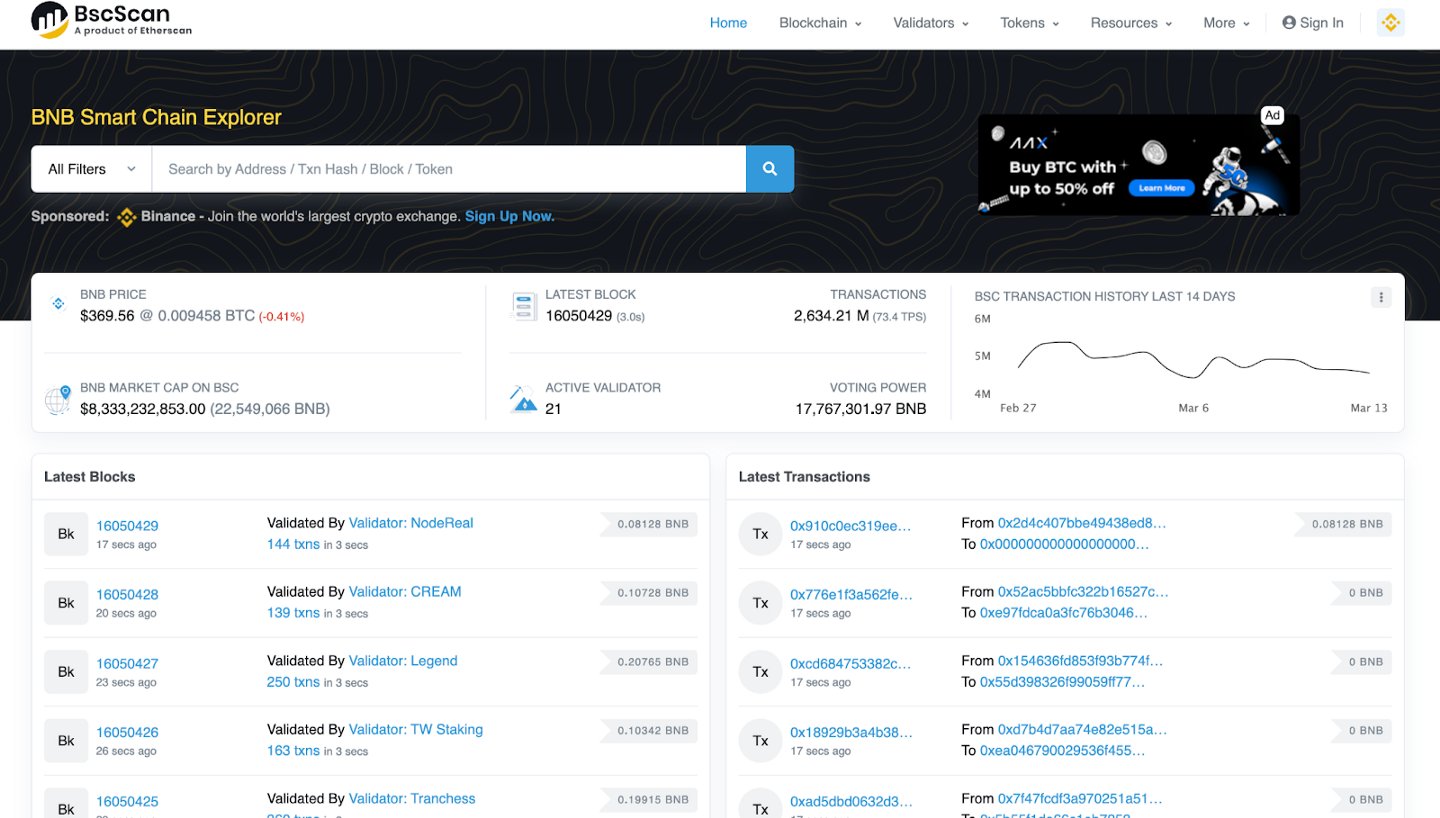The width and height of the screenshot is (1440, 818).
Task: Click Tx icon for transaction 0x910c0ec319ee
Action: [x=760, y=534]
